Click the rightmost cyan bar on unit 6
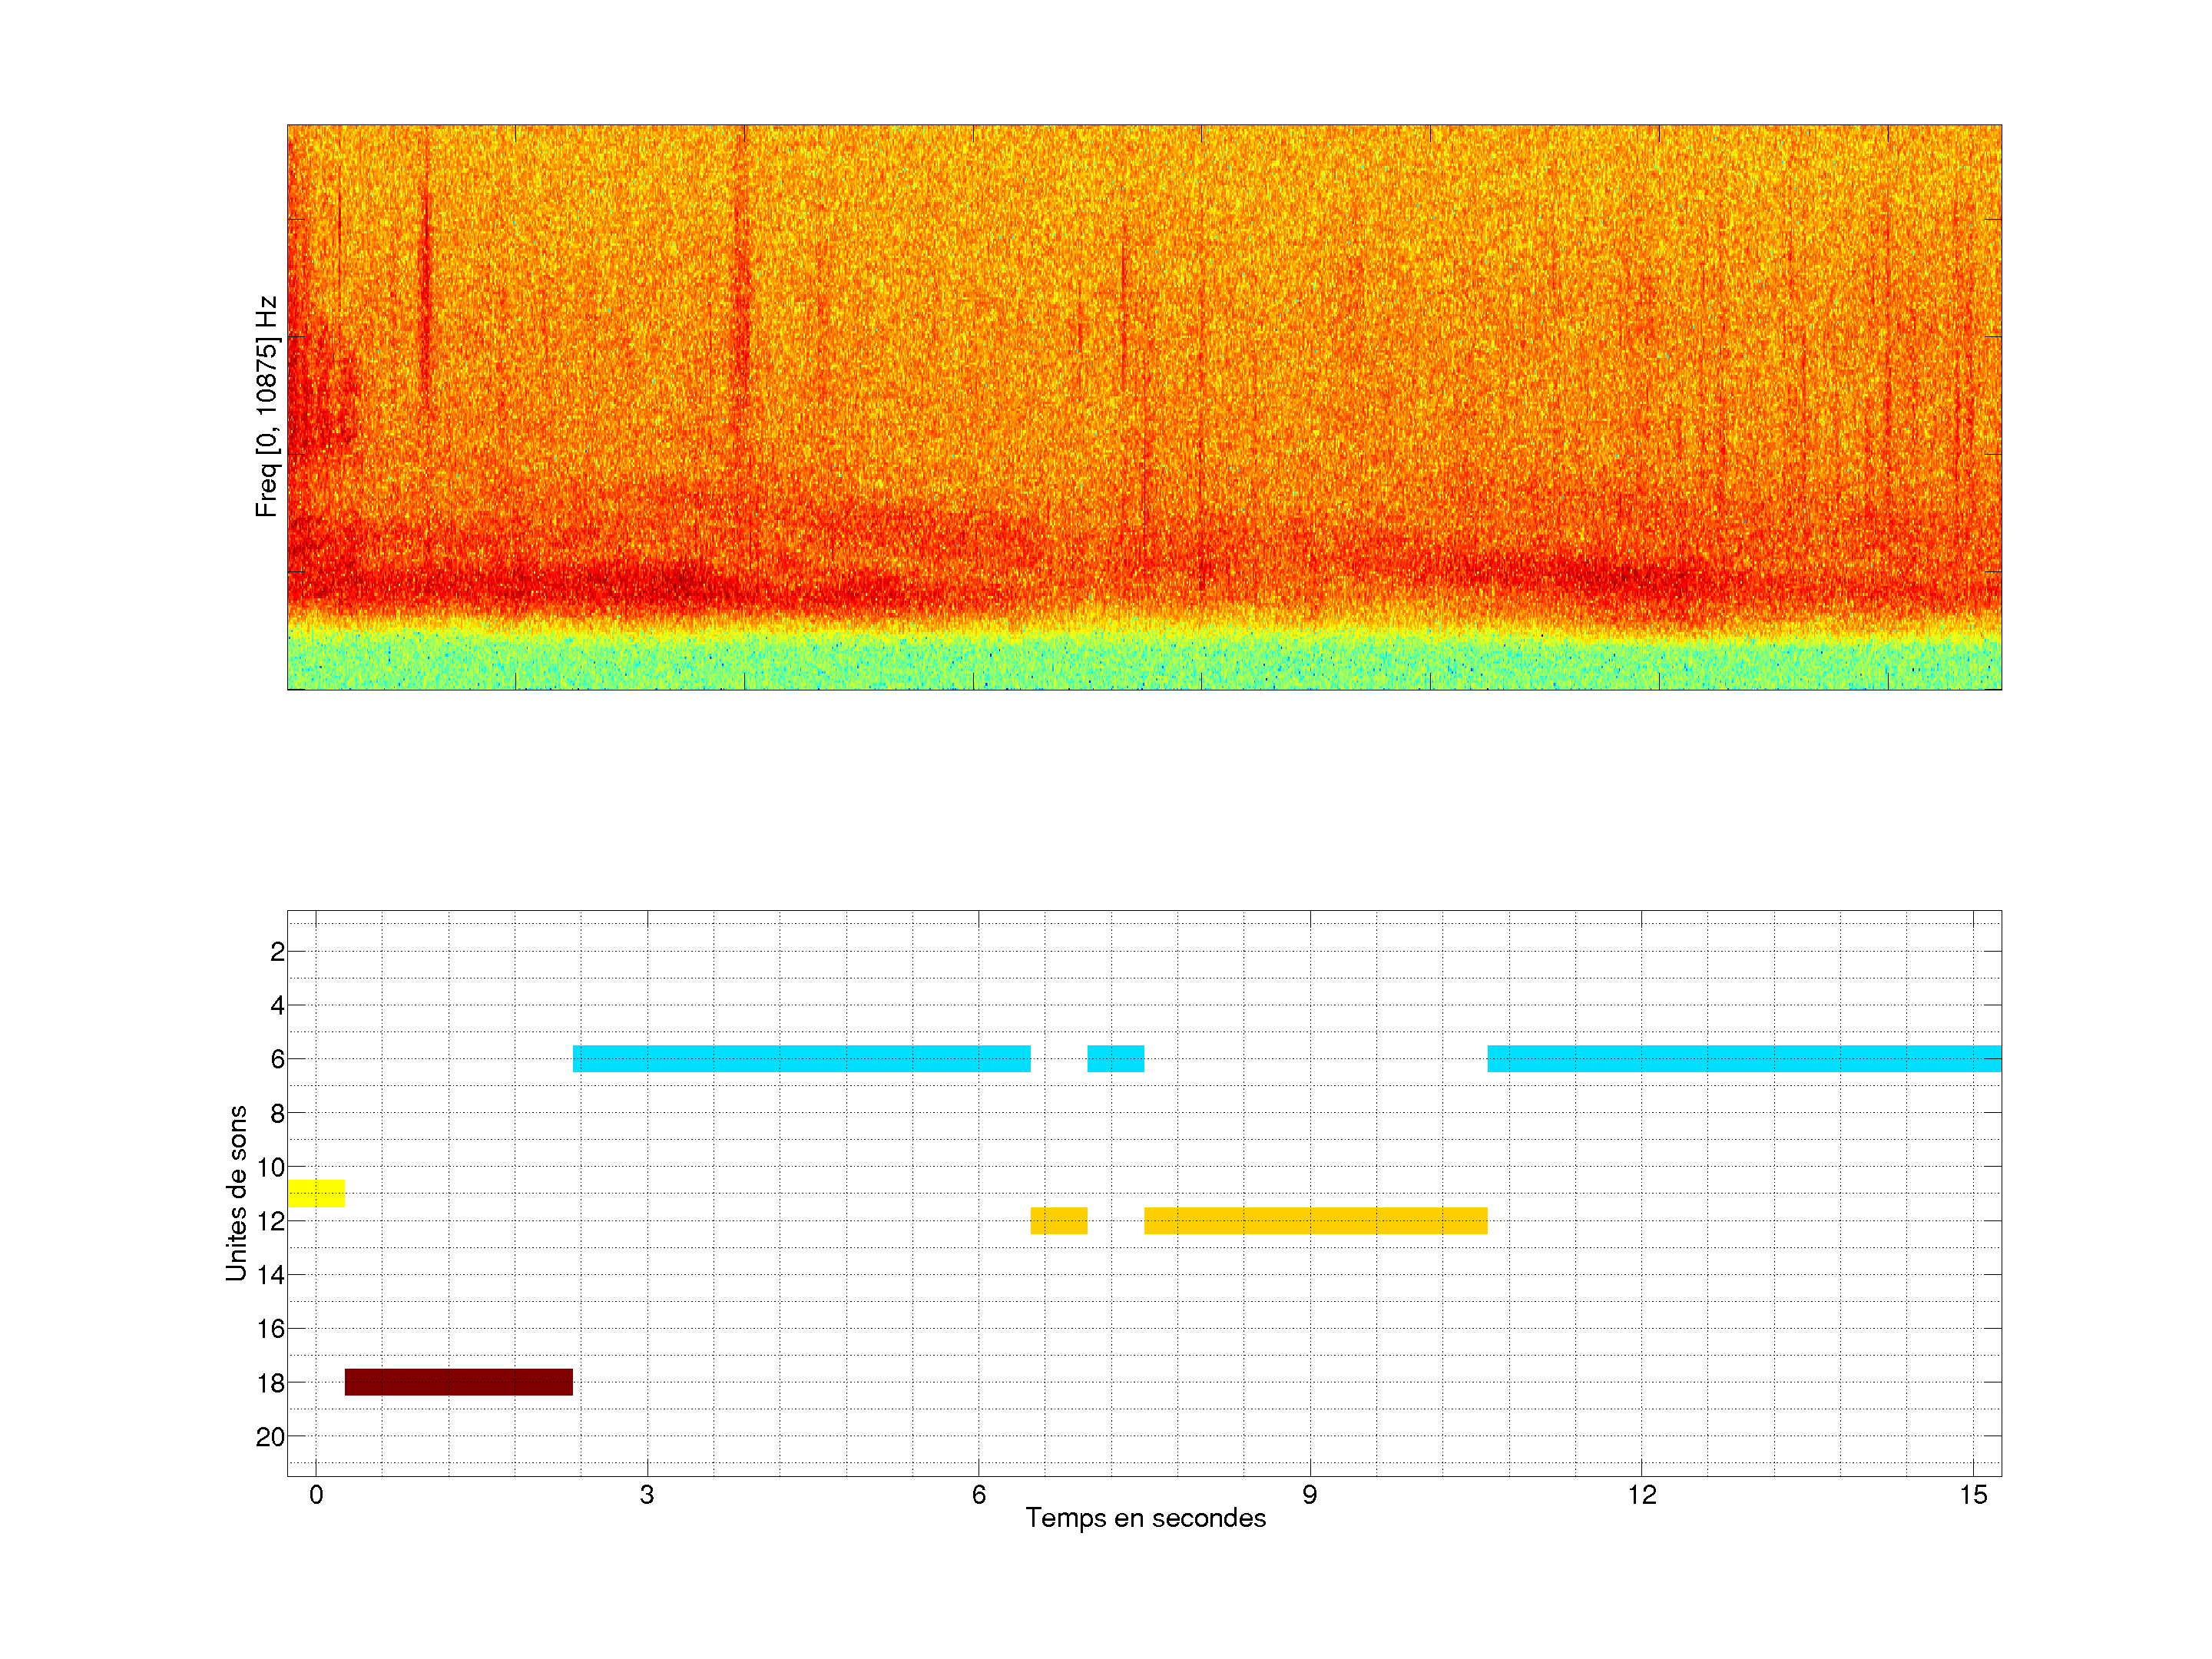2212x1659 pixels. pyautogui.click(x=1743, y=1058)
